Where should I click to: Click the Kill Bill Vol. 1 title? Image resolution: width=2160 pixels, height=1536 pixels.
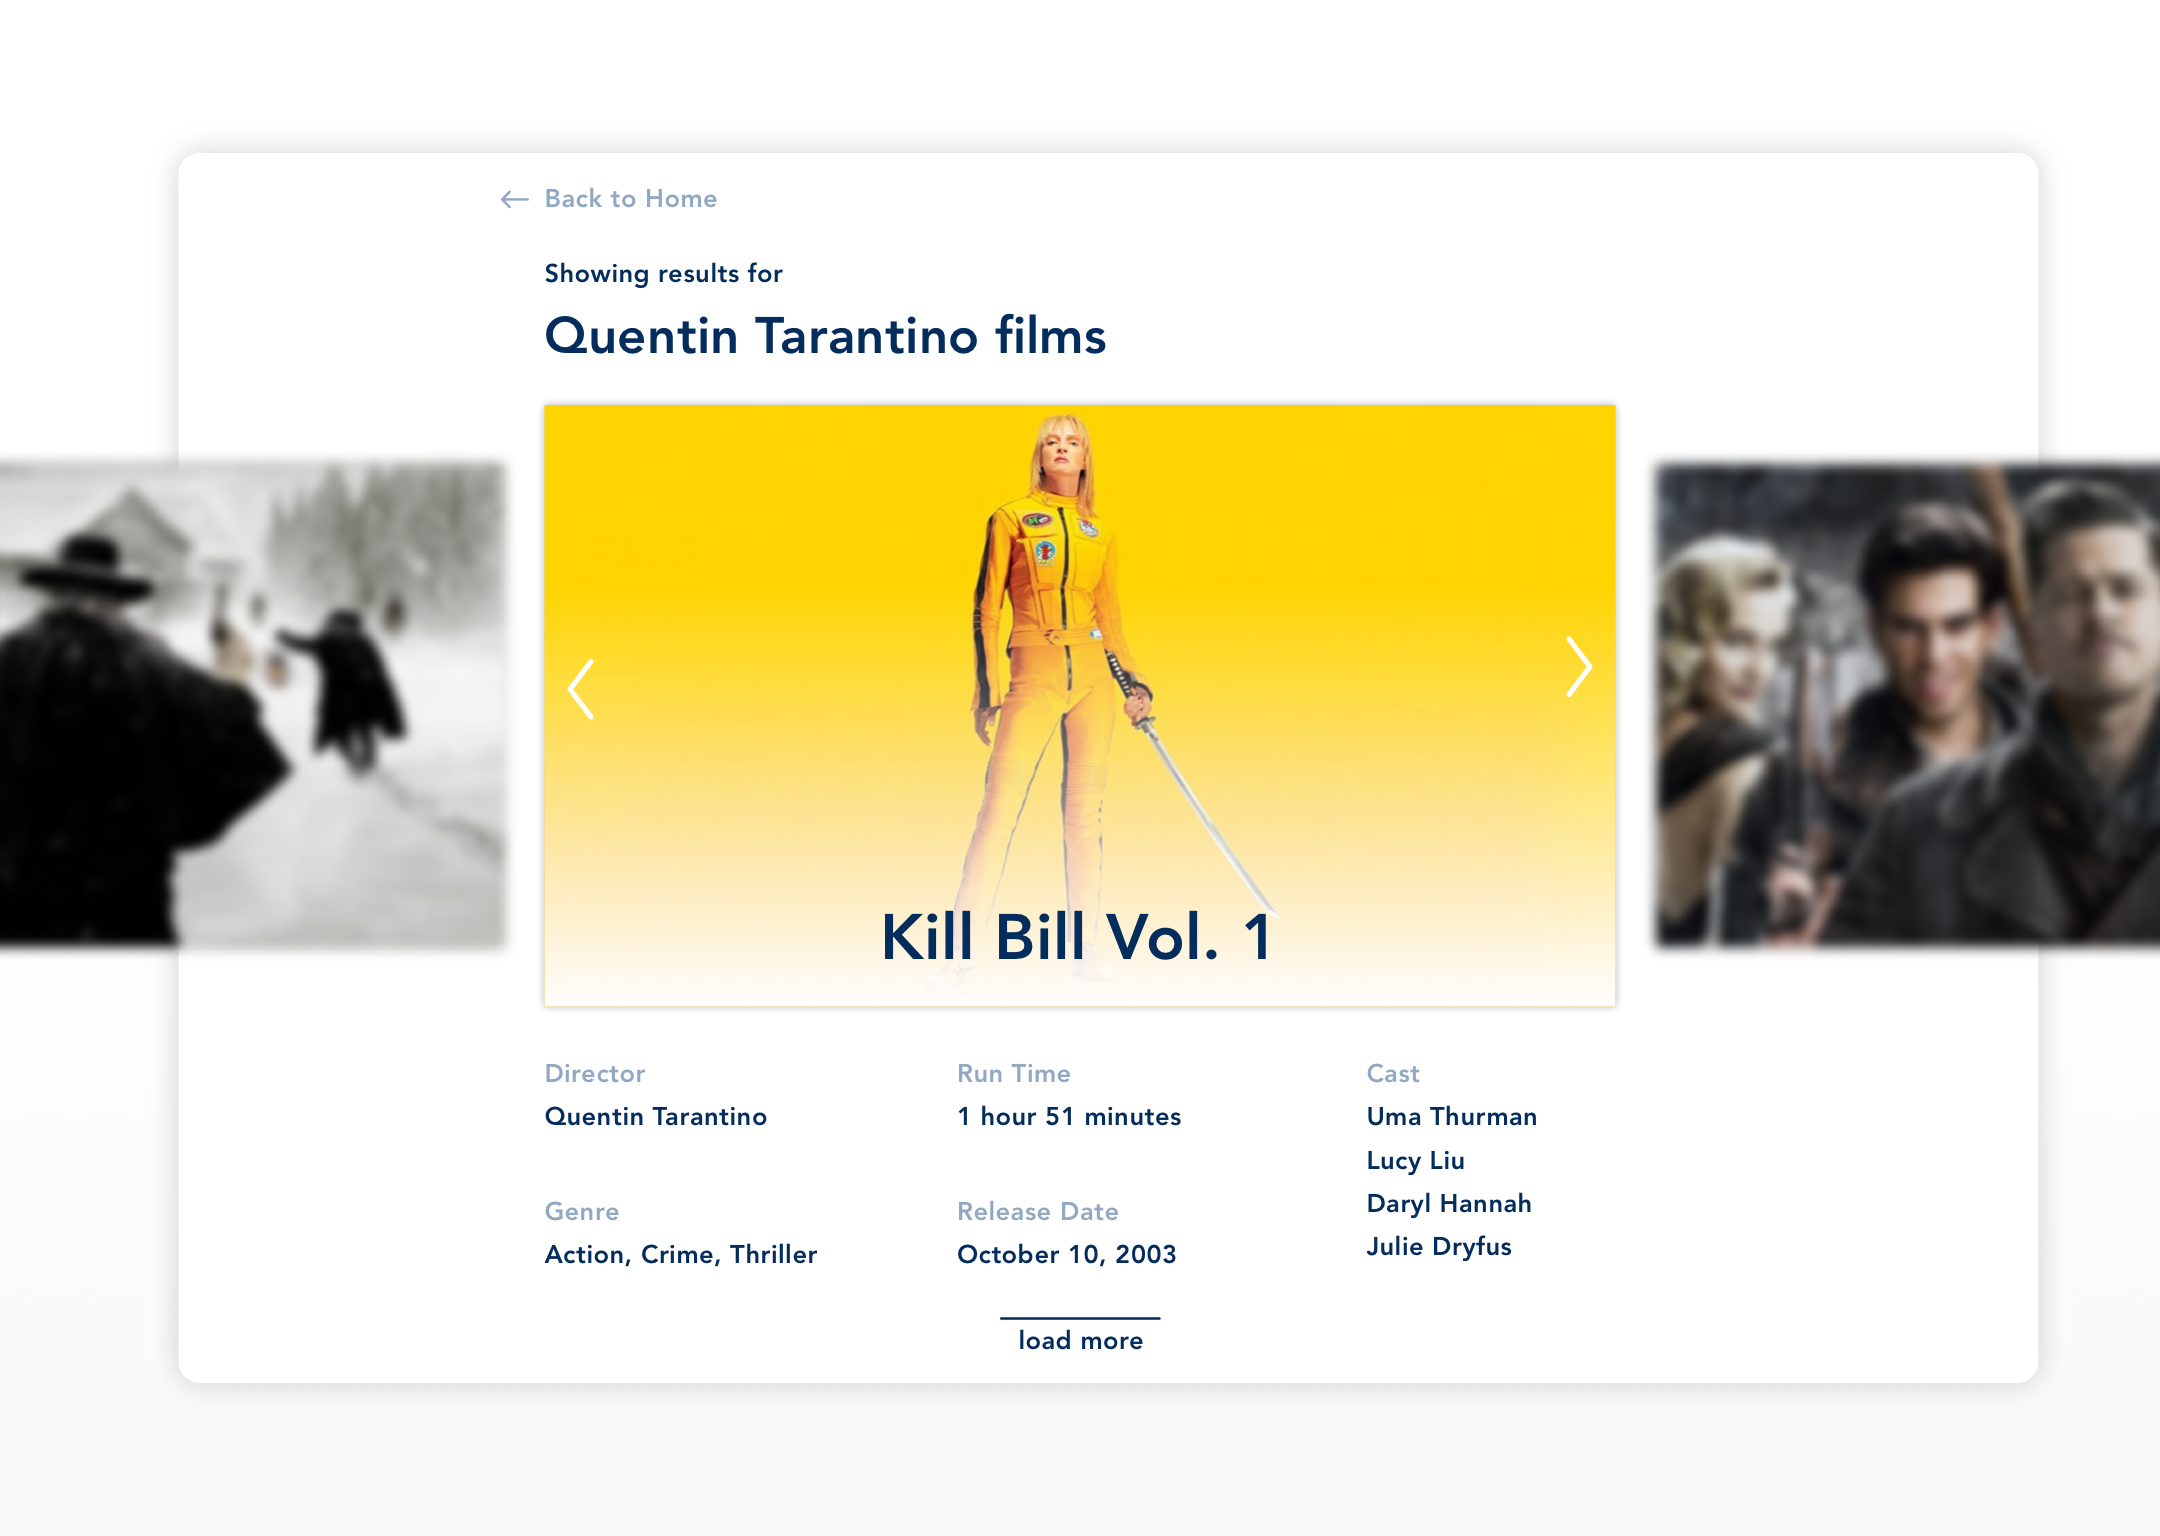coord(1077,937)
